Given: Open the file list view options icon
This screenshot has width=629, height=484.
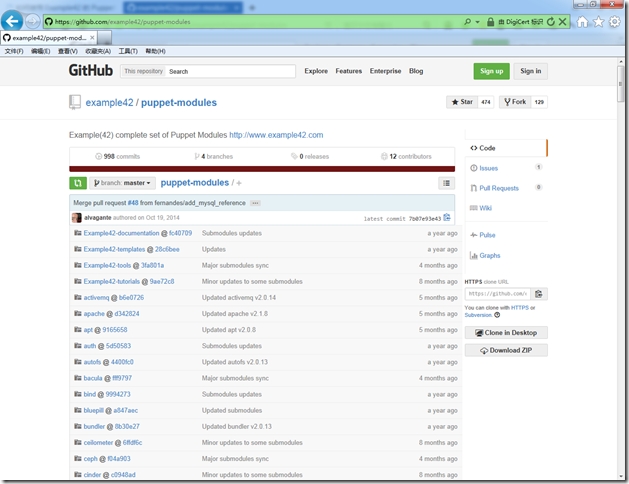Looking at the screenshot, I should (x=446, y=183).
